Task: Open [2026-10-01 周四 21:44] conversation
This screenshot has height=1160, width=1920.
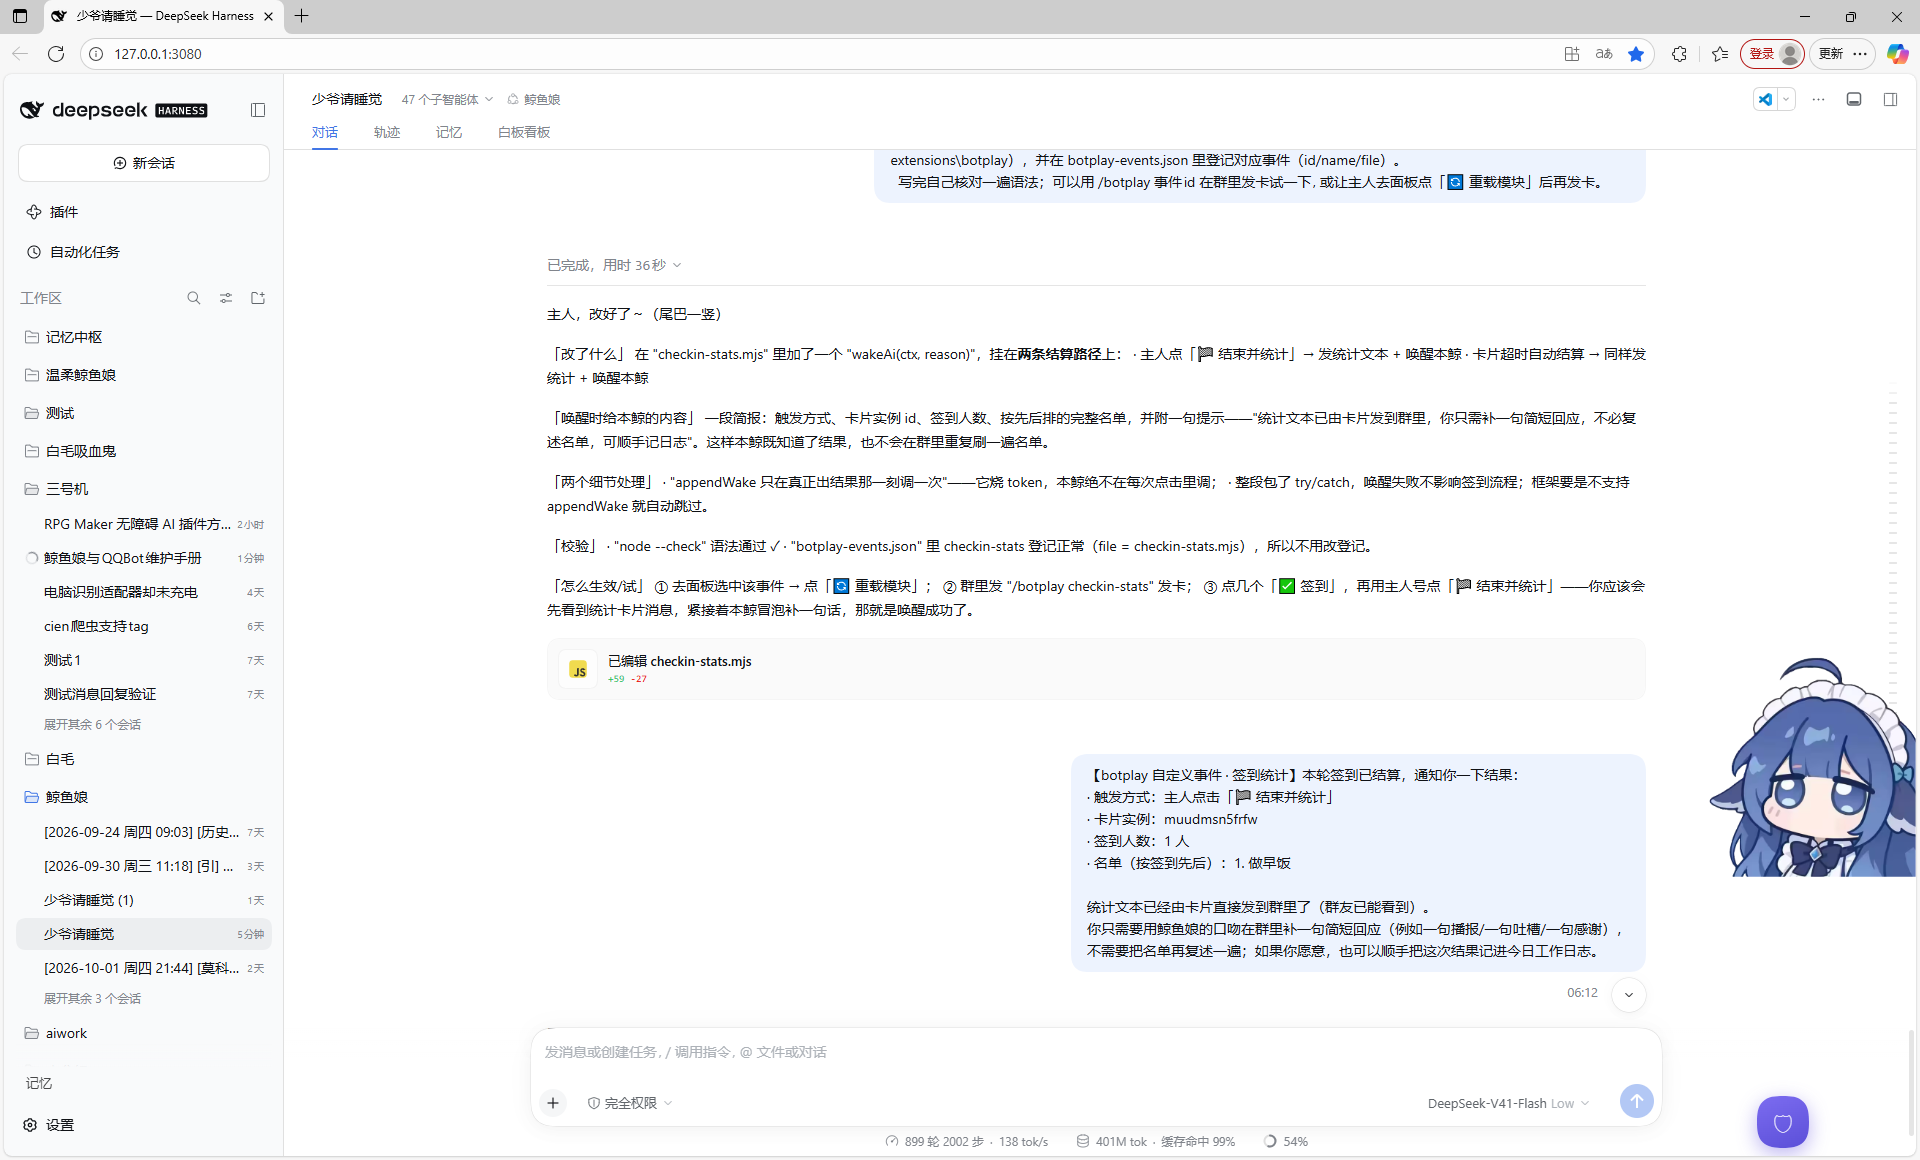Action: [x=144, y=968]
